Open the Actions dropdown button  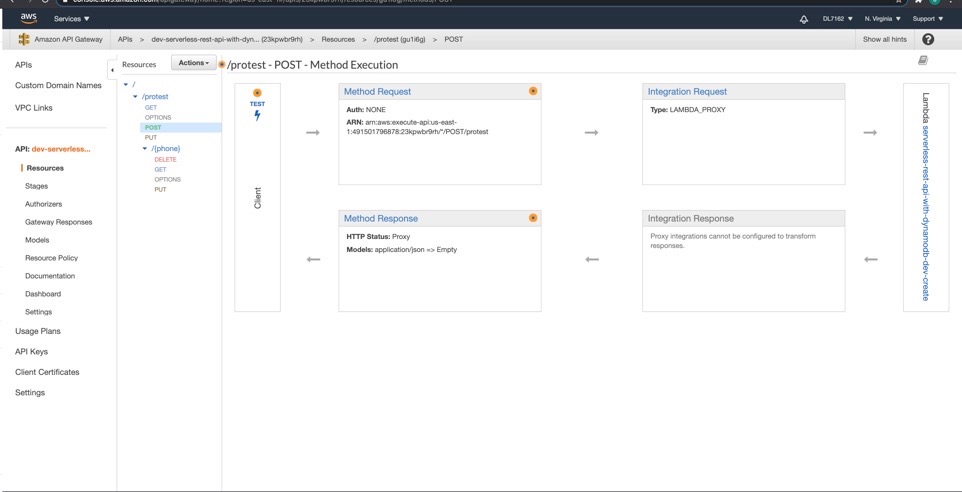[x=193, y=63]
